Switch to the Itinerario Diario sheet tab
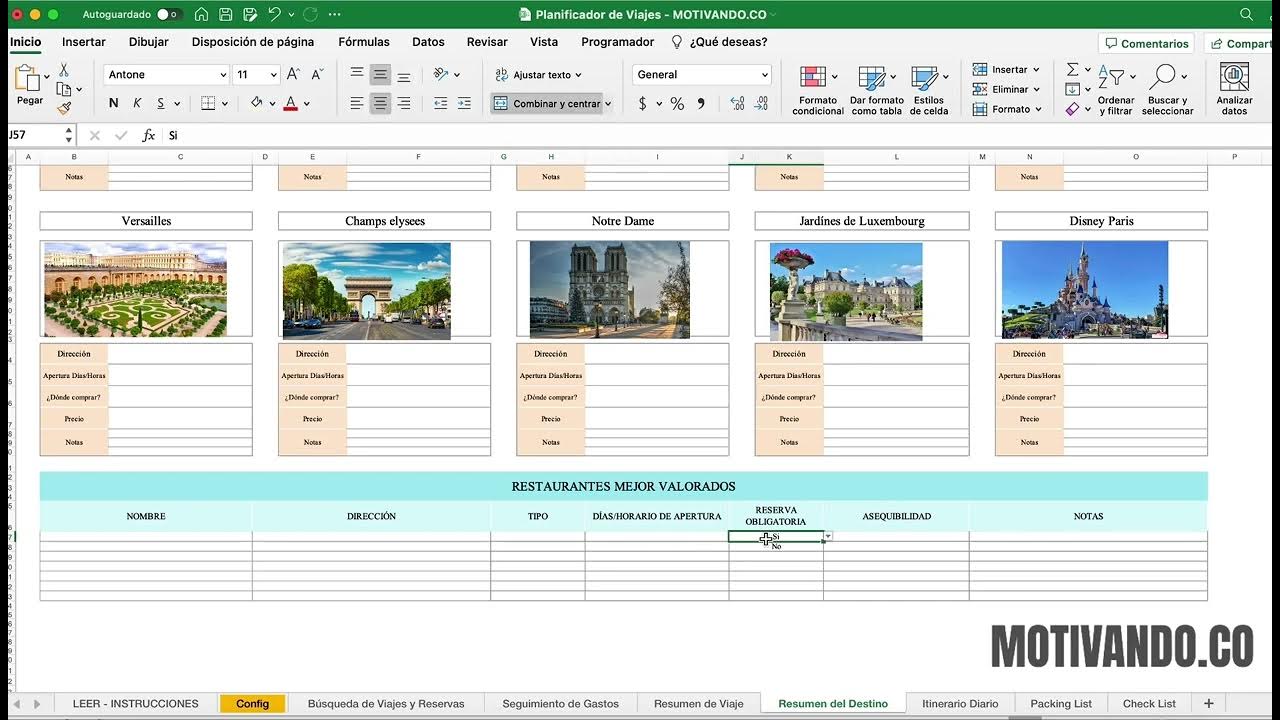This screenshot has height=720, width=1280. tap(960, 703)
